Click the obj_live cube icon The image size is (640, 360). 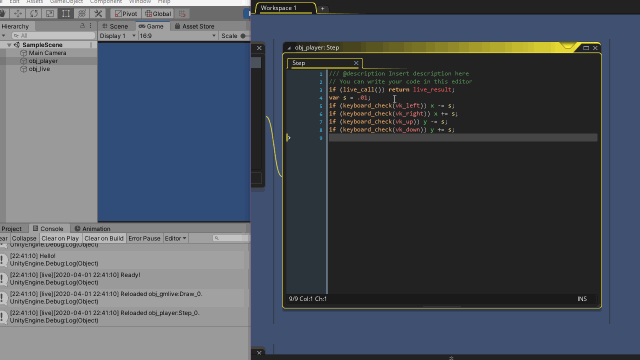[23, 69]
